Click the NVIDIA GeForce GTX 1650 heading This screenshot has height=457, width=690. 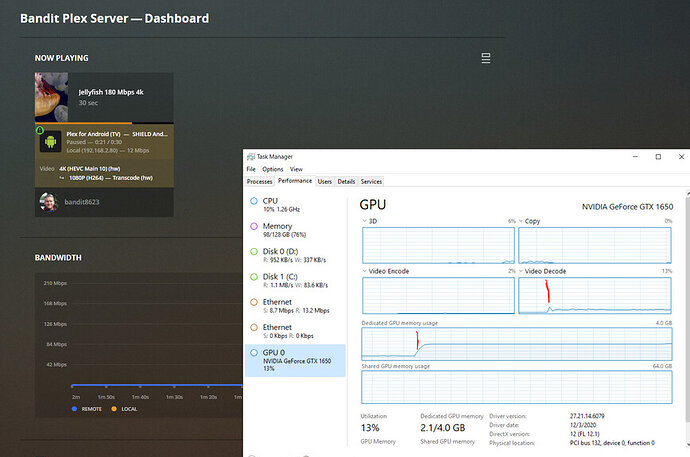tap(628, 207)
